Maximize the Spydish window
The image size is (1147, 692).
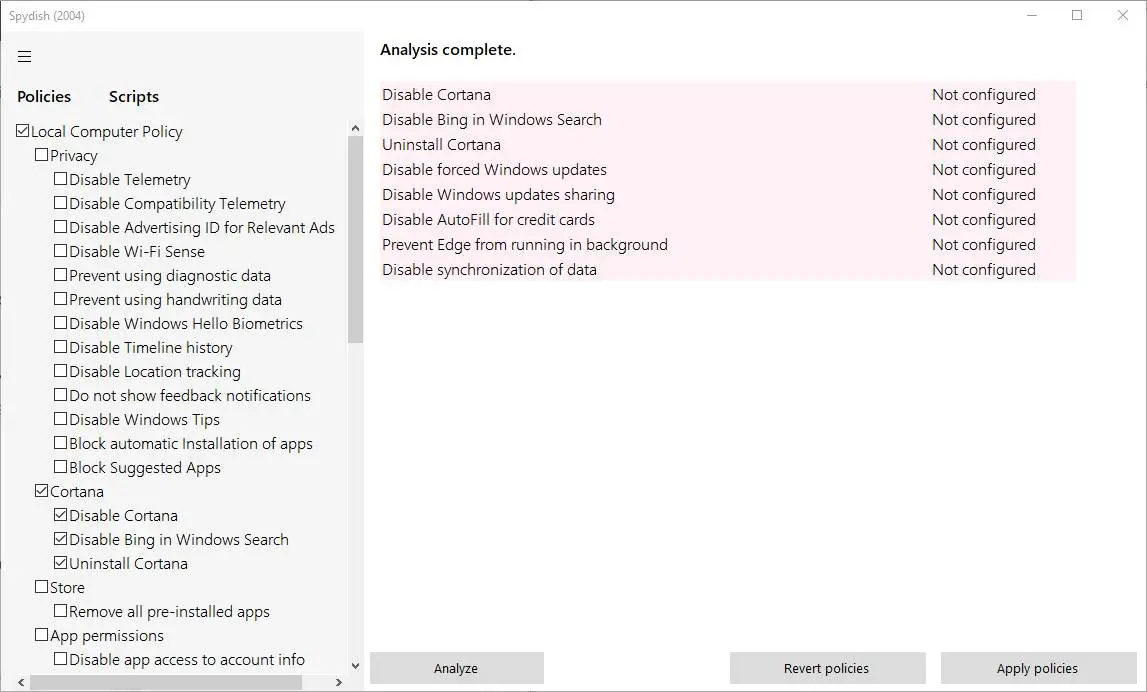[x=1077, y=15]
